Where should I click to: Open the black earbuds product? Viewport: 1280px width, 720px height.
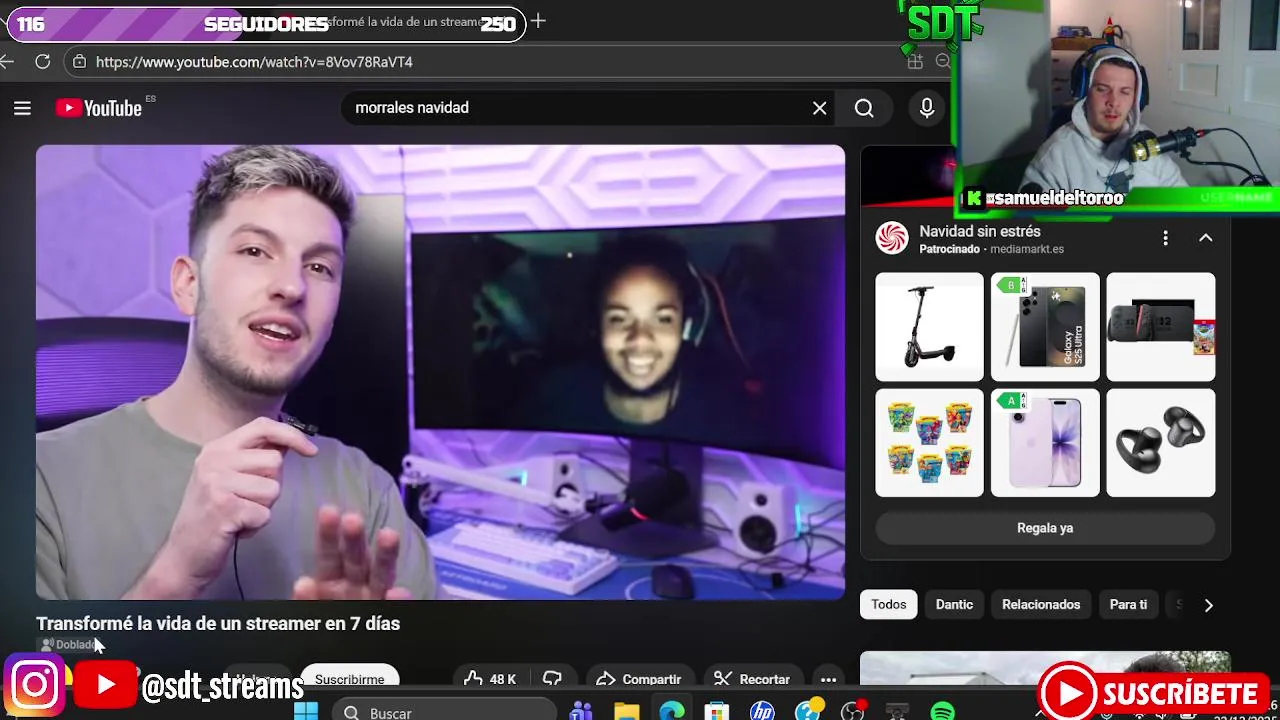click(1161, 443)
